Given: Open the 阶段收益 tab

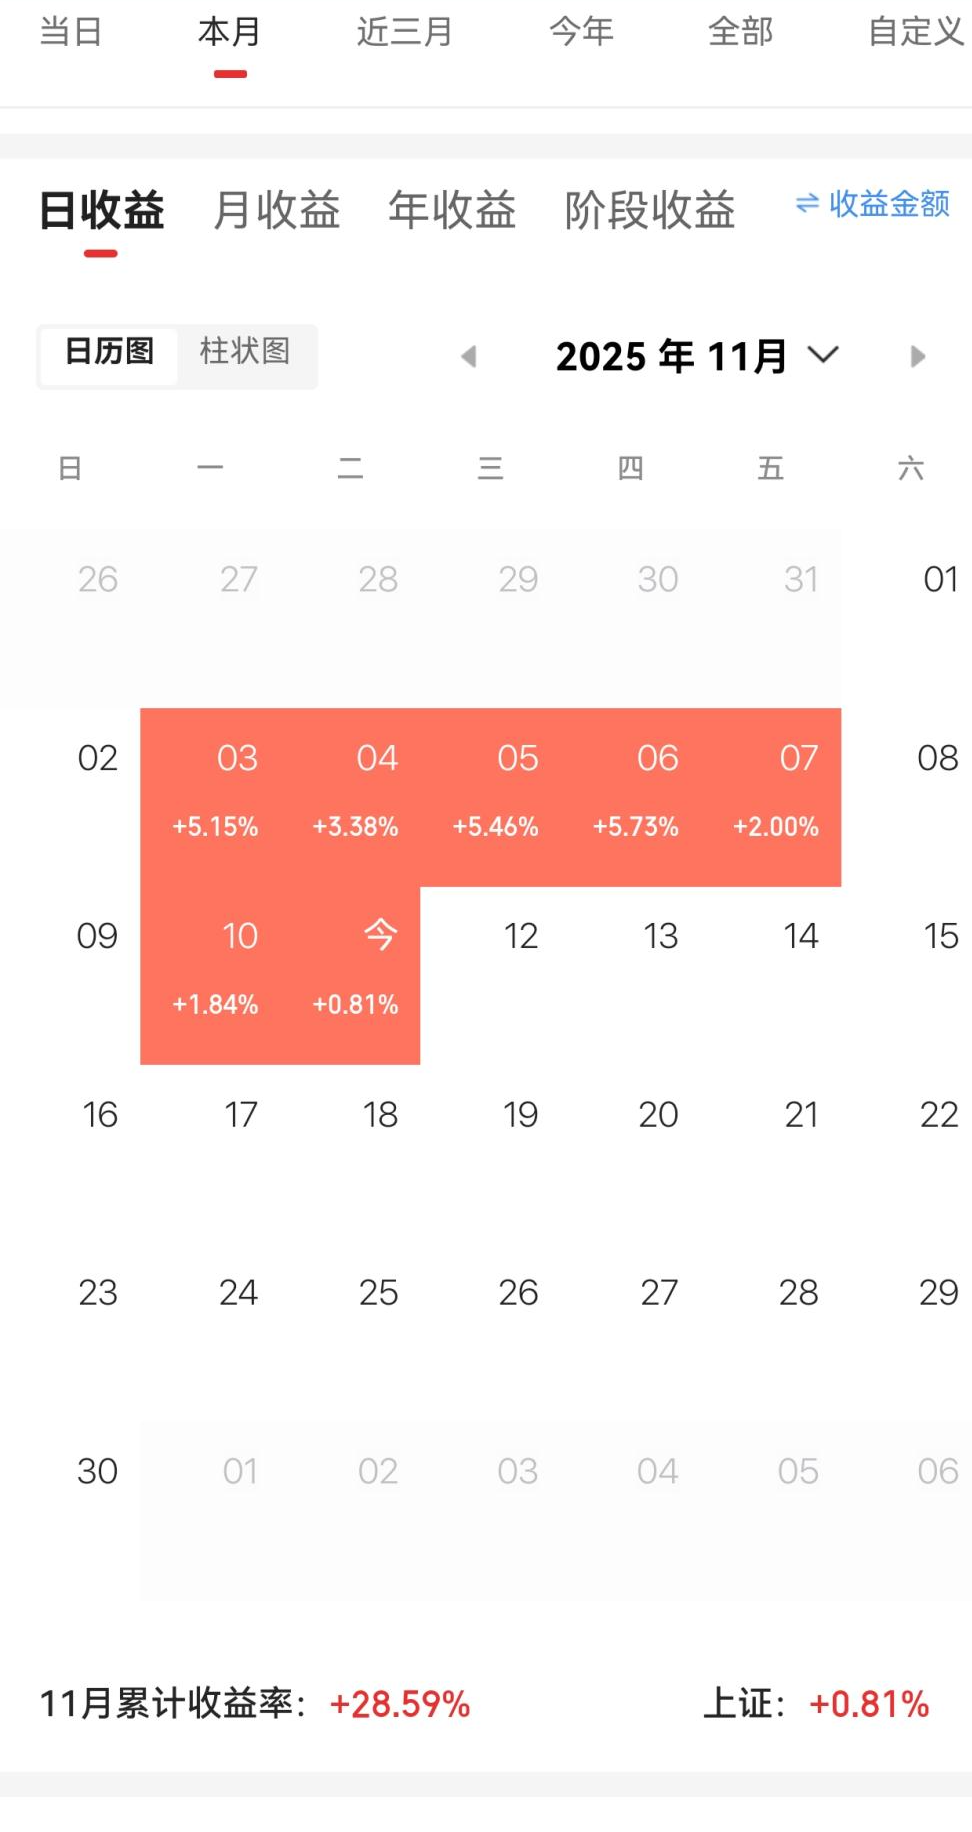Looking at the screenshot, I should pos(650,210).
